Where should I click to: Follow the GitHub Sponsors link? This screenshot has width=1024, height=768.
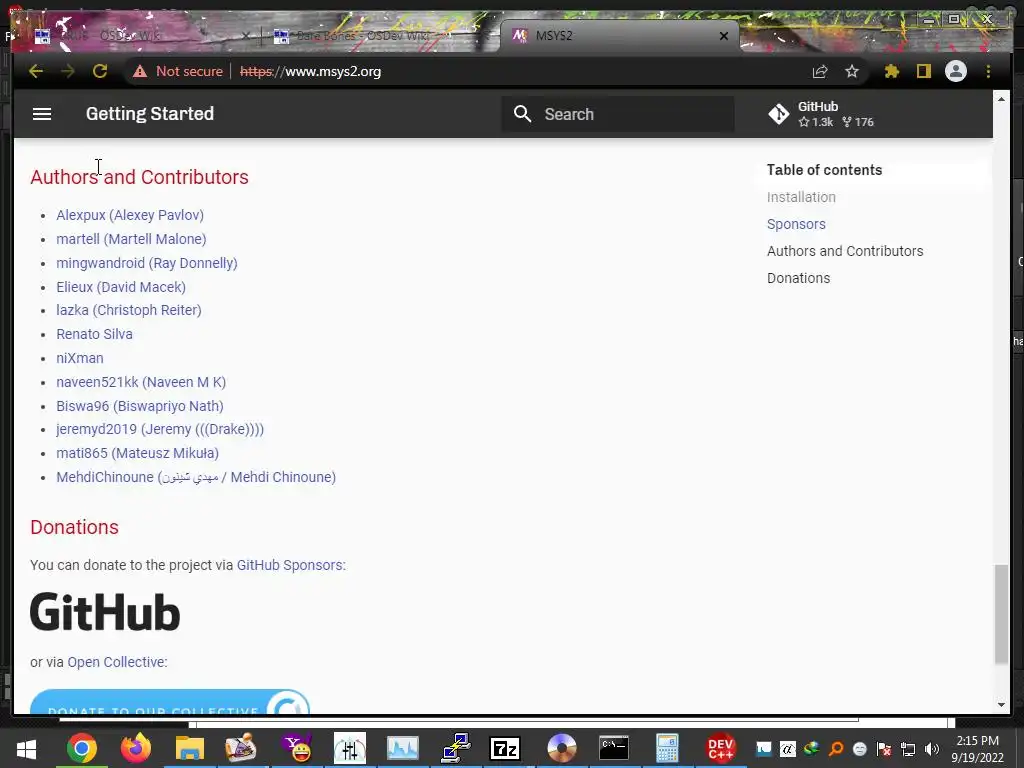tap(289, 566)
